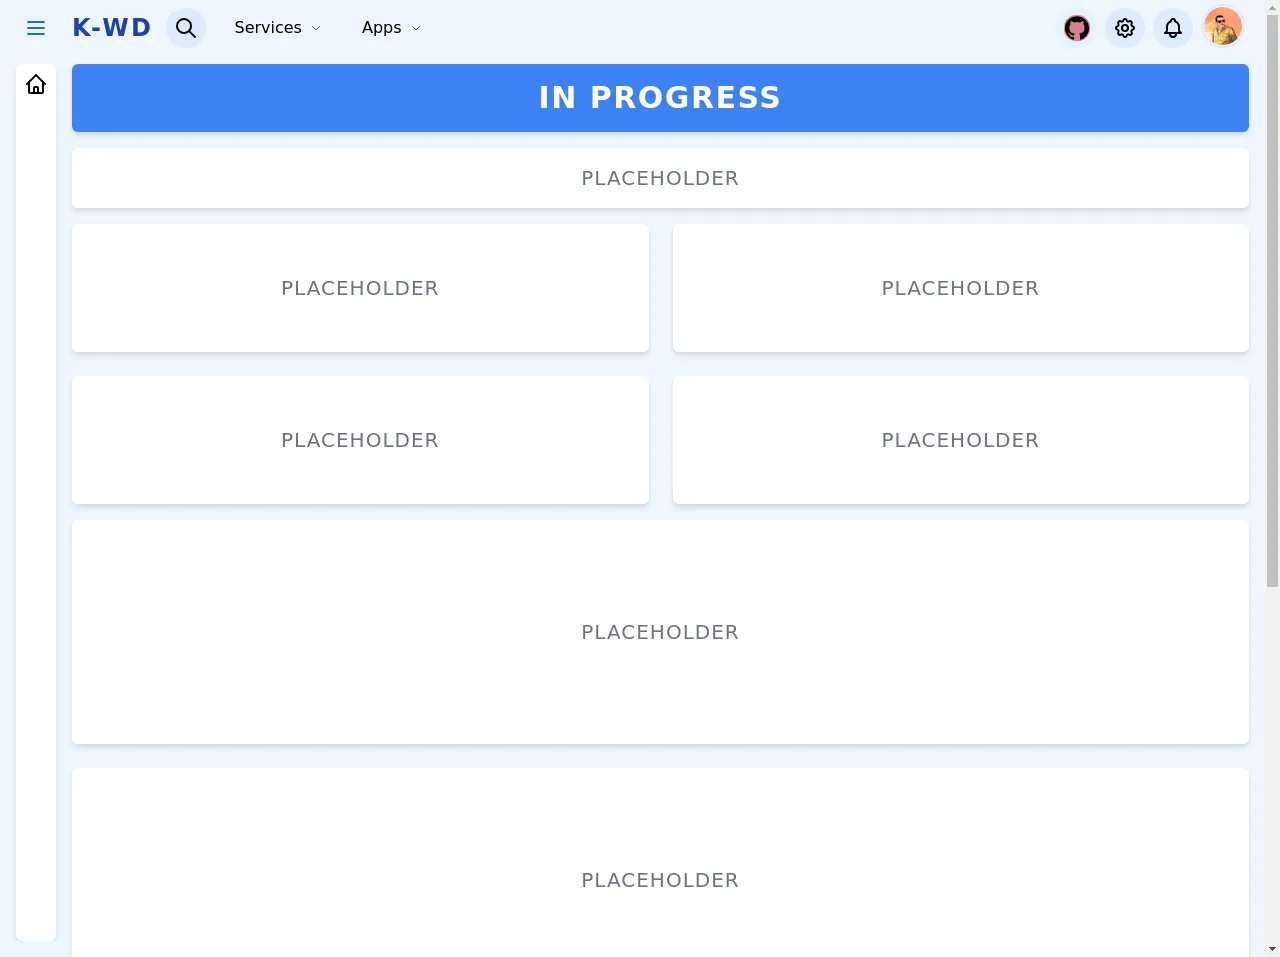Click the page's vertical scrollbar thumb
This screenshot has height=957, width=1280.
tap(1272, 300)
